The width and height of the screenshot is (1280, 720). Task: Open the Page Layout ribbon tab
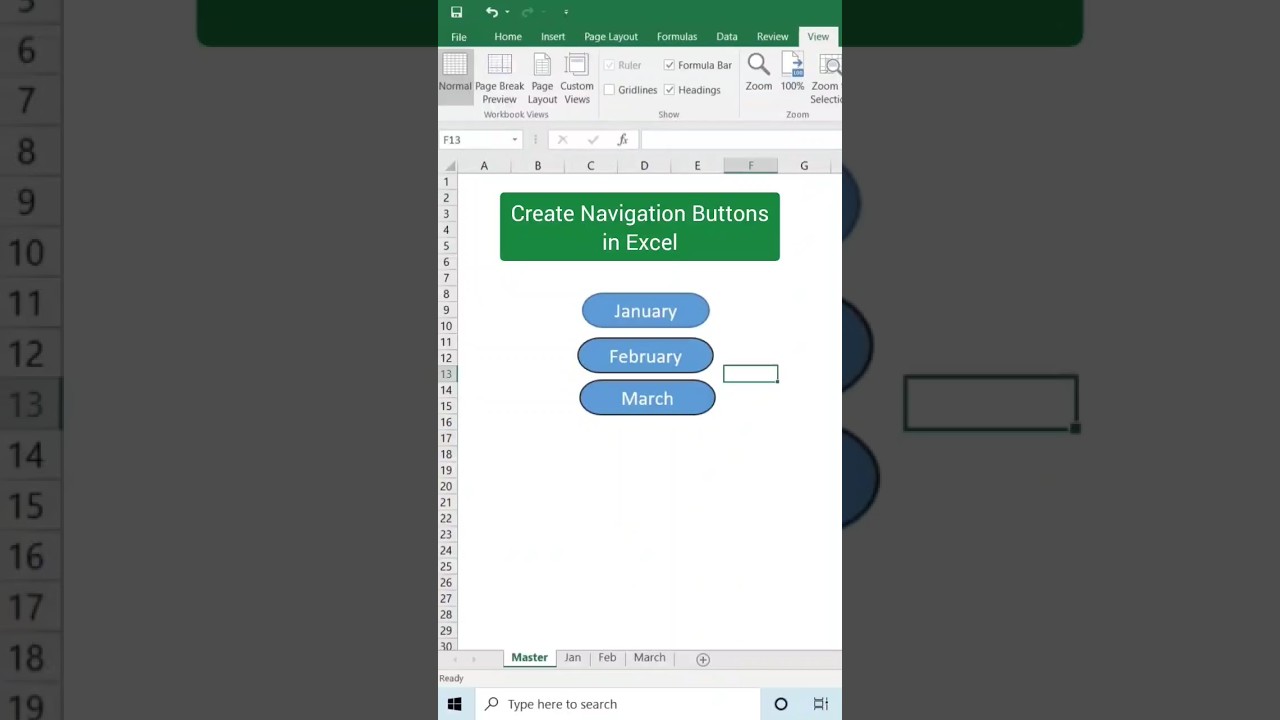[x=611, y=37]
